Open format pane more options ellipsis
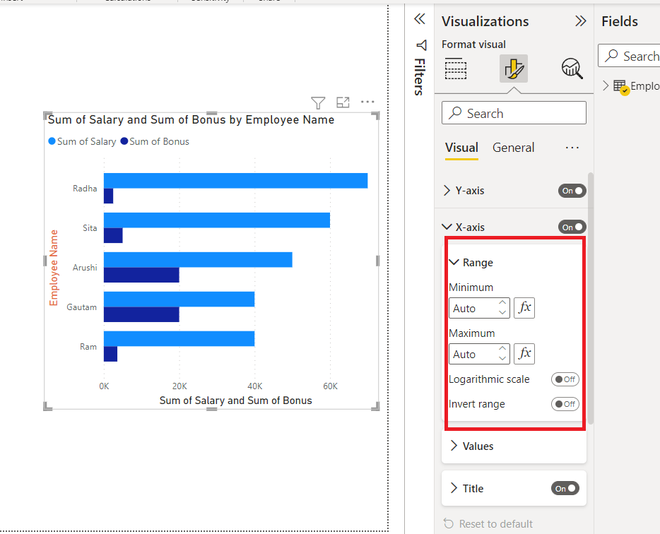 pyautogui.click(x=572, y=148)
